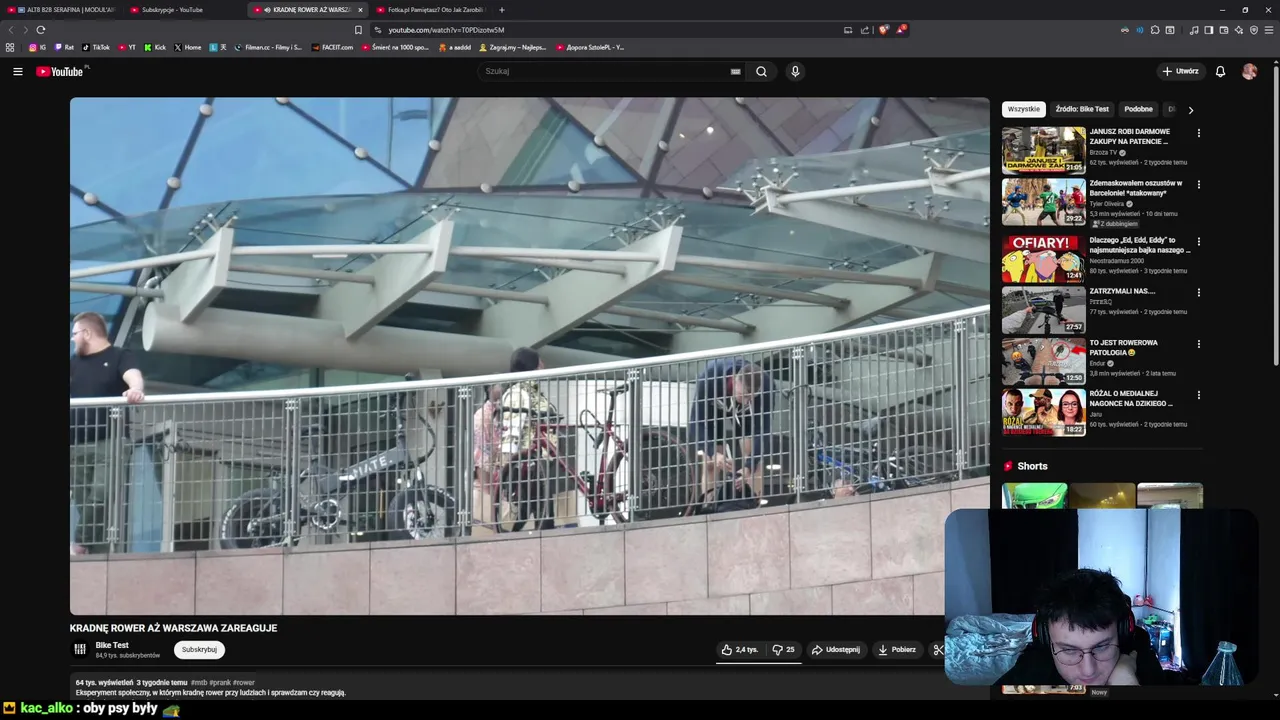The image size is (1280, 720).
Task: Open more options for JANUSZ ROBI DARMOWE video
Action: (x=1198, y=133)
